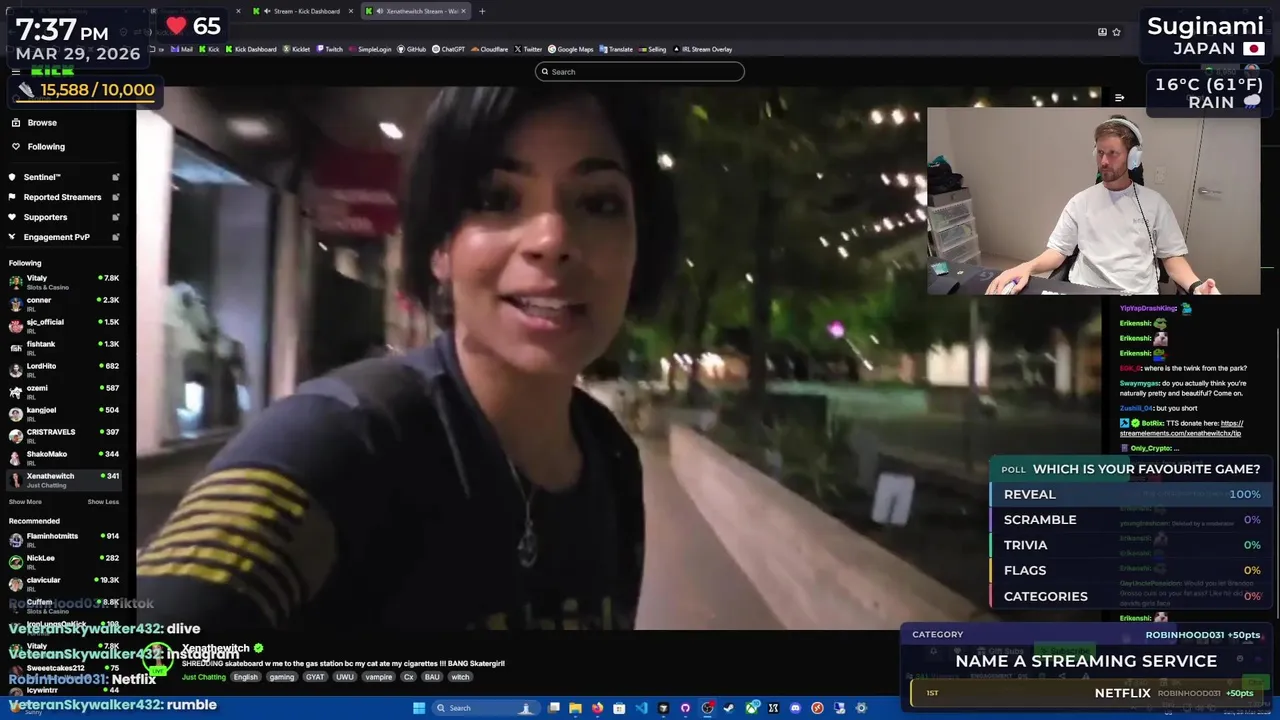1280x720 pixels.
Task: Open the GitHub bookmark
Action: (411, 49)
